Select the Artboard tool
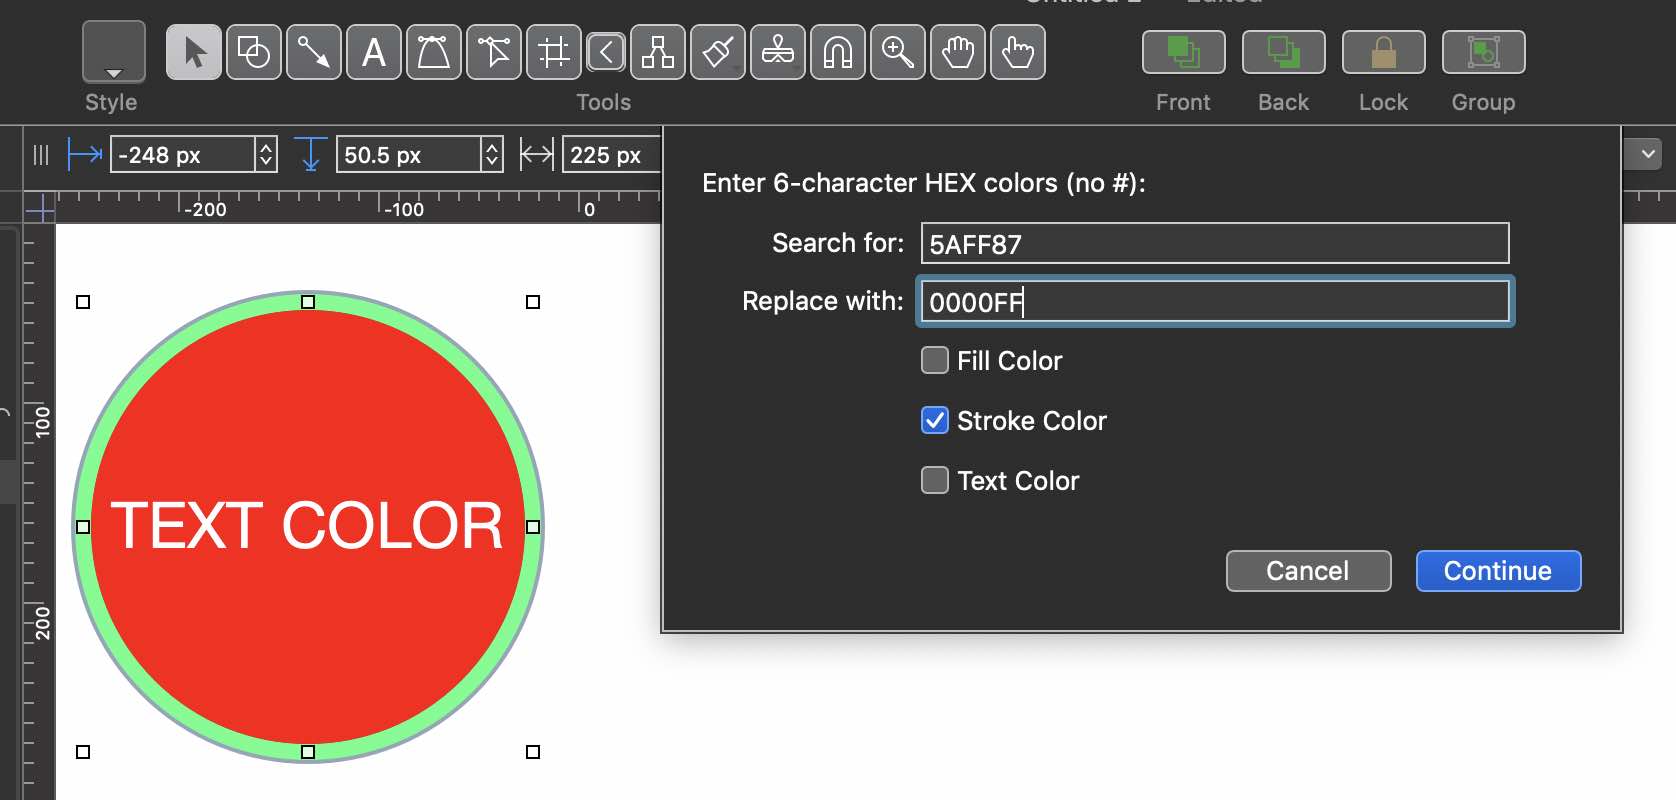The height and width of the screenshot is (800, 1676). pyautogui.click(x=554, y=52)
